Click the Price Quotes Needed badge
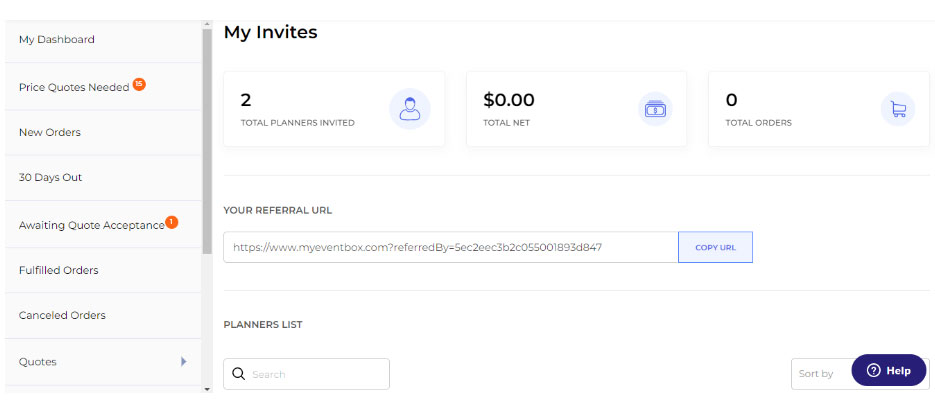 click(139, 84)
